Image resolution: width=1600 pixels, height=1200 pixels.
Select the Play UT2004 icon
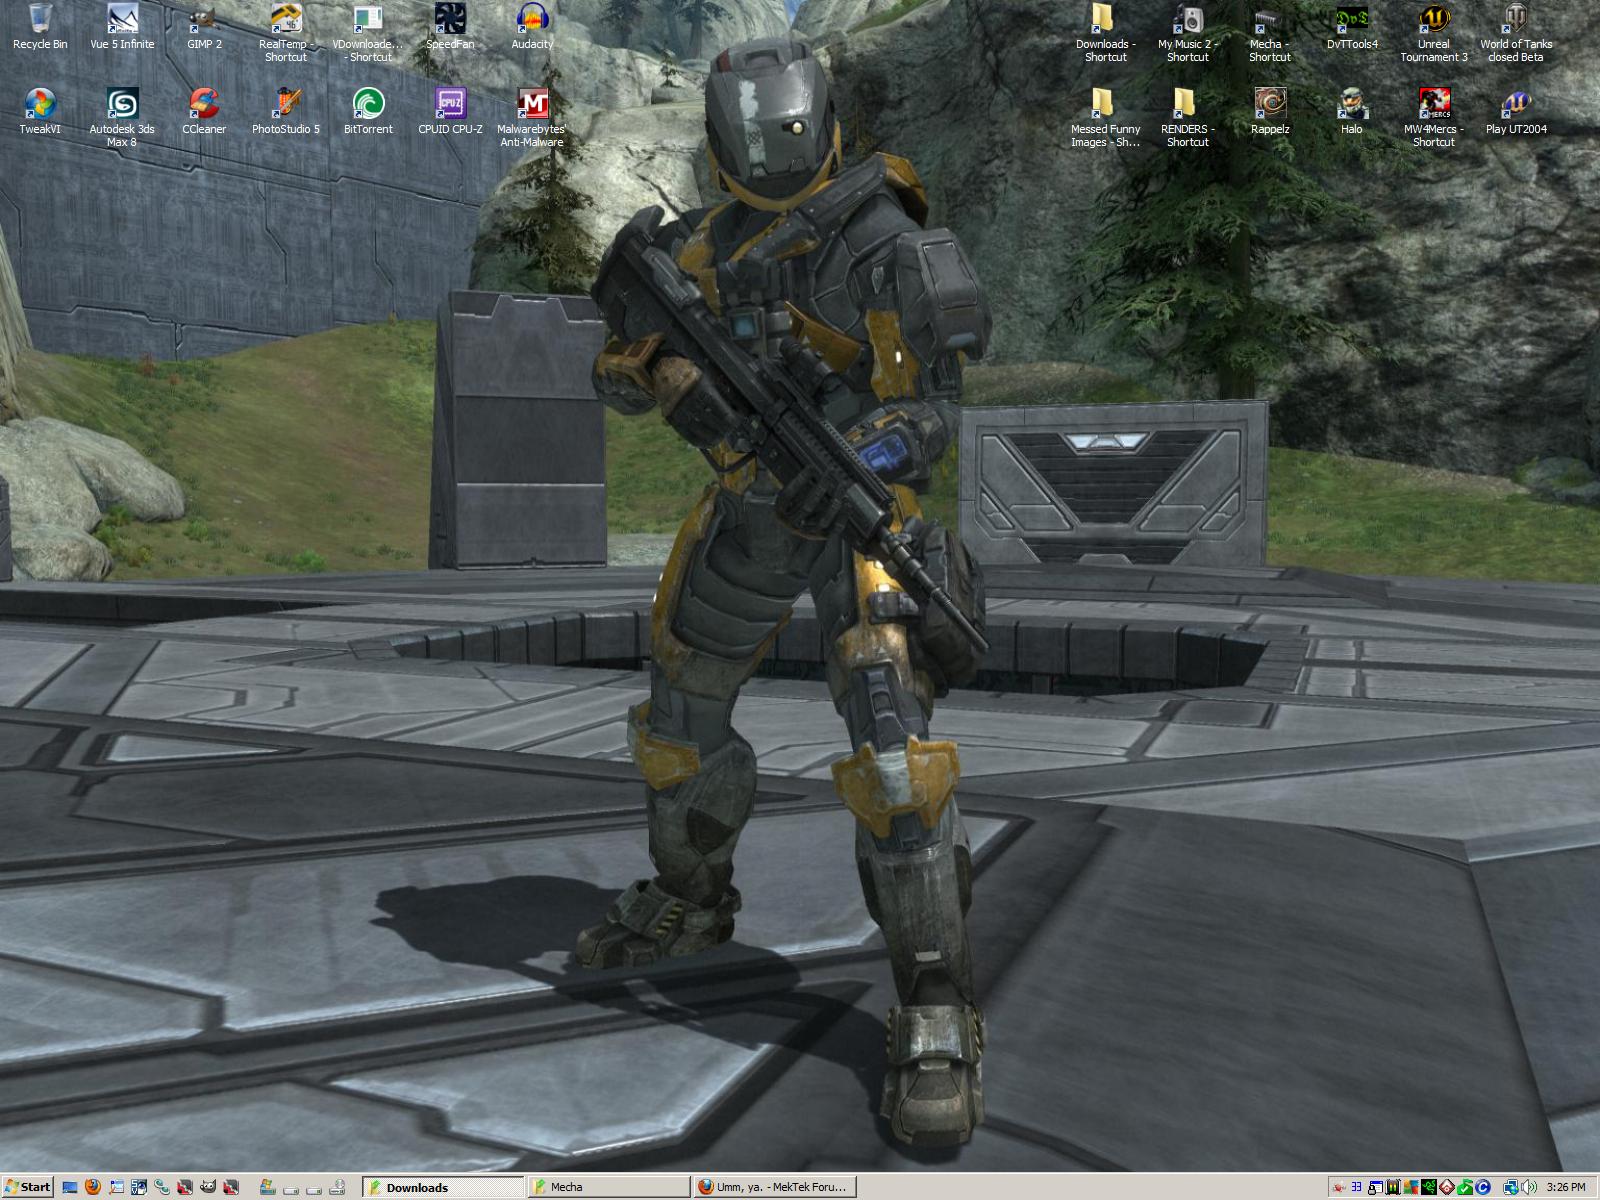coord(1516,111)
